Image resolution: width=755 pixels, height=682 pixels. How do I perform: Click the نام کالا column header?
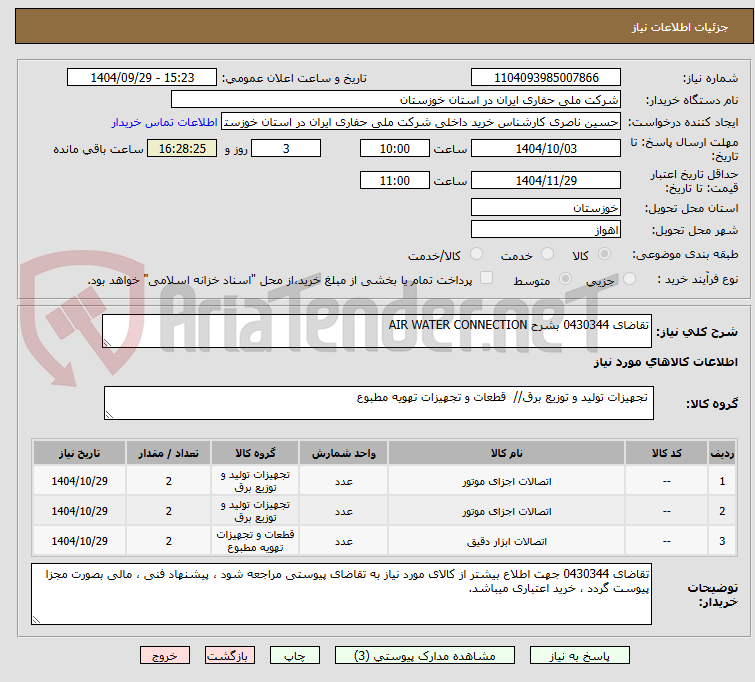coord(507,453)
